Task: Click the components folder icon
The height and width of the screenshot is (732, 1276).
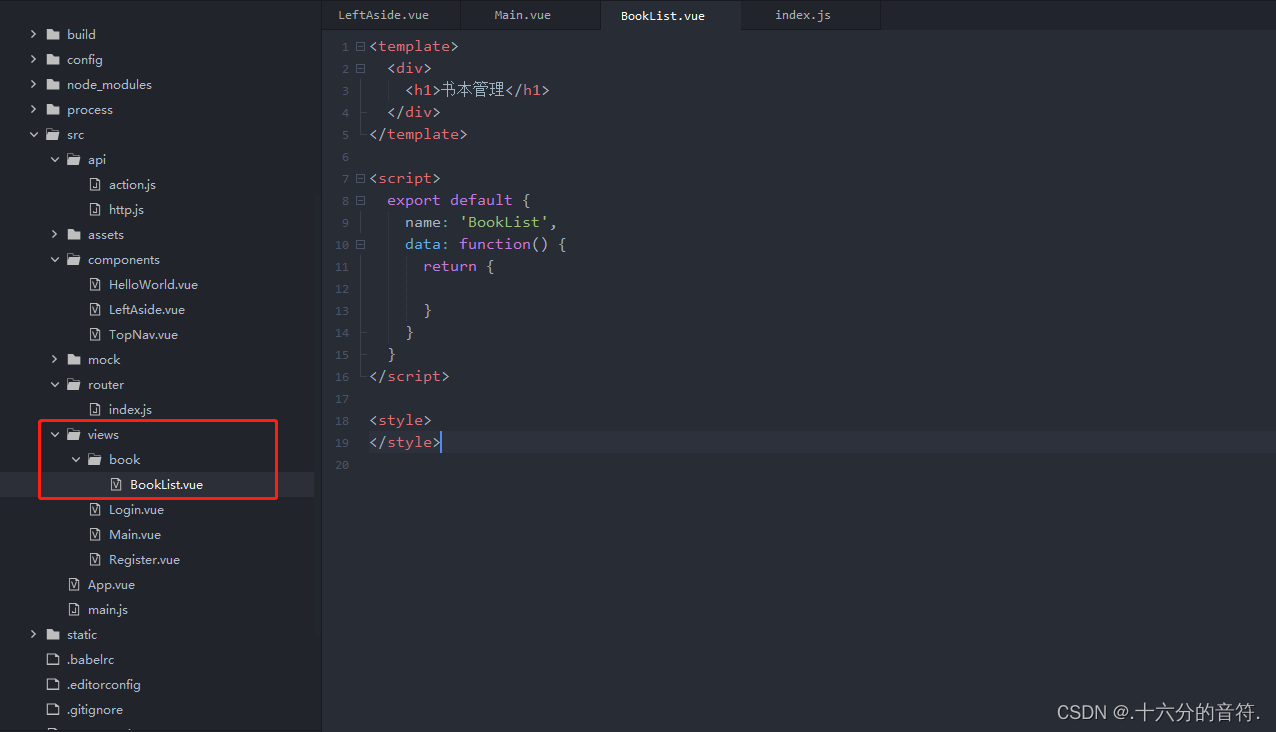Action: click(x=74, y=259)
